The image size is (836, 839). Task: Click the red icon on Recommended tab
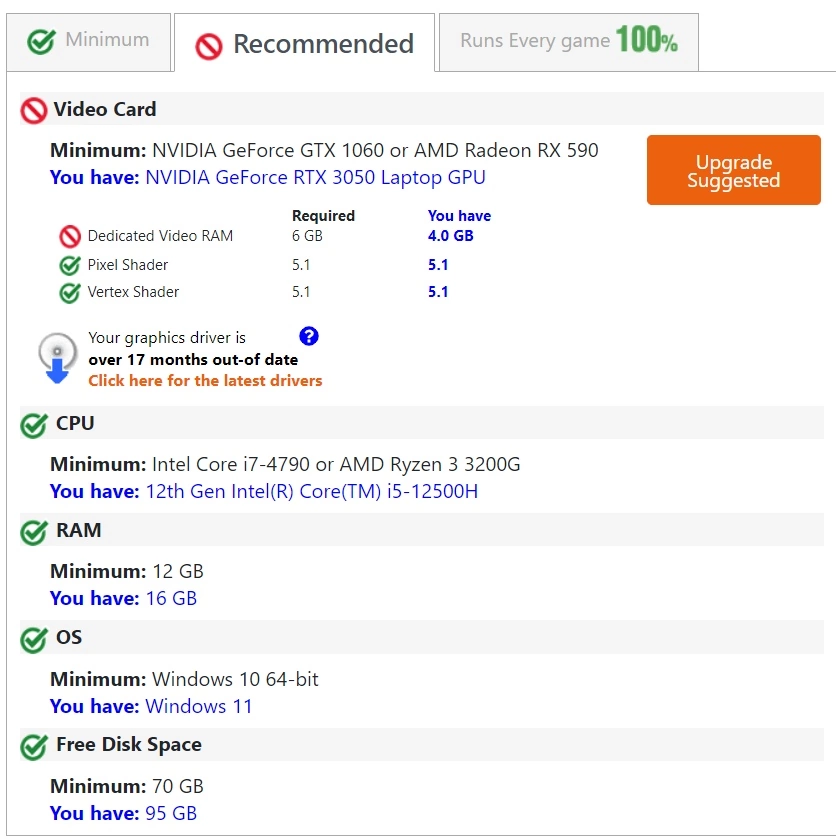point(209,47)
